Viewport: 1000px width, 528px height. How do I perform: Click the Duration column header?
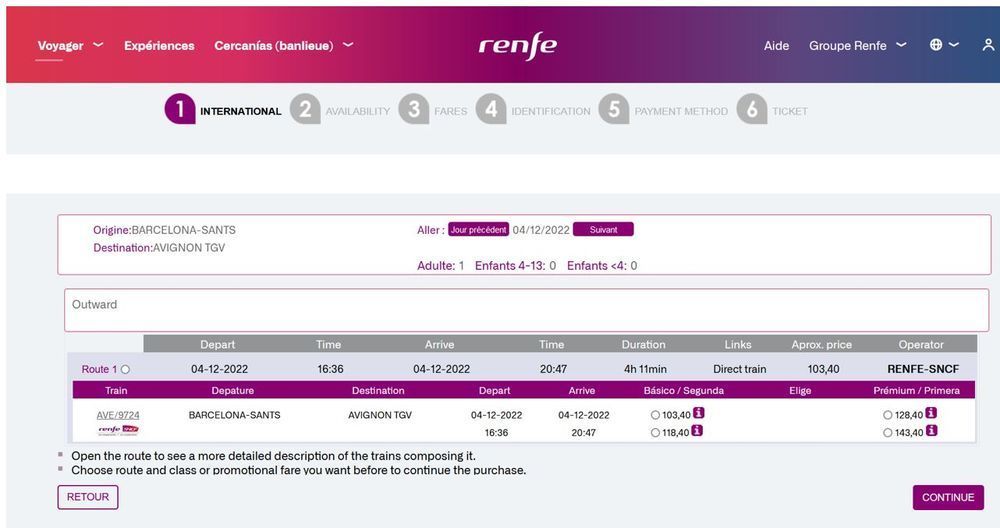[x=643, y=344]
